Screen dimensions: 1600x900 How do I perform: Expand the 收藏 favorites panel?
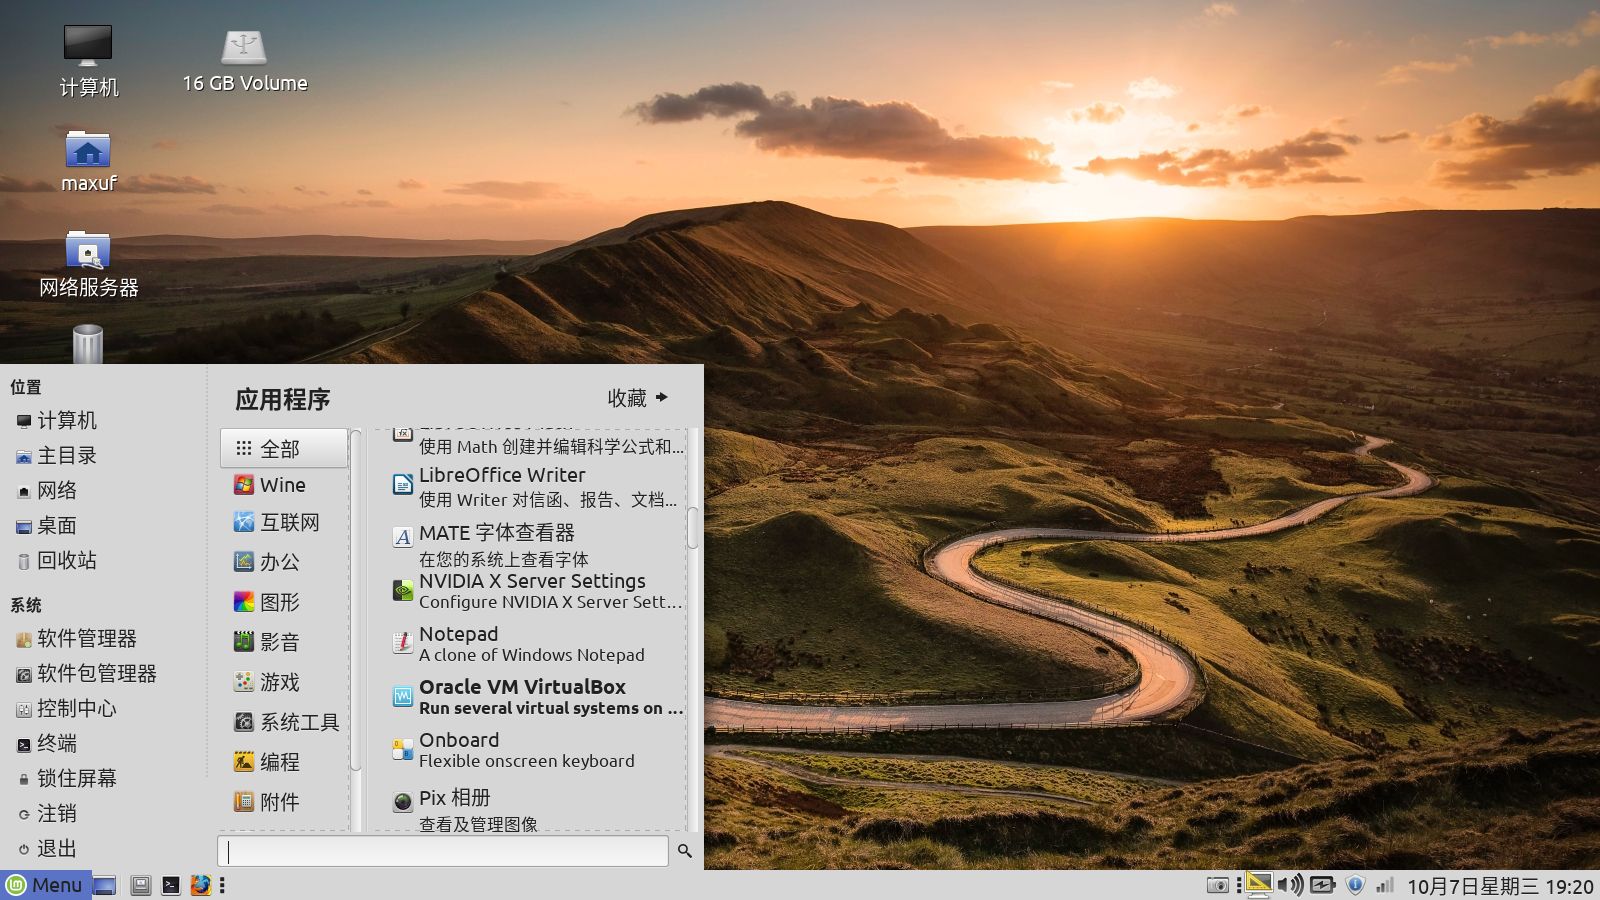[x=634, y=397]
